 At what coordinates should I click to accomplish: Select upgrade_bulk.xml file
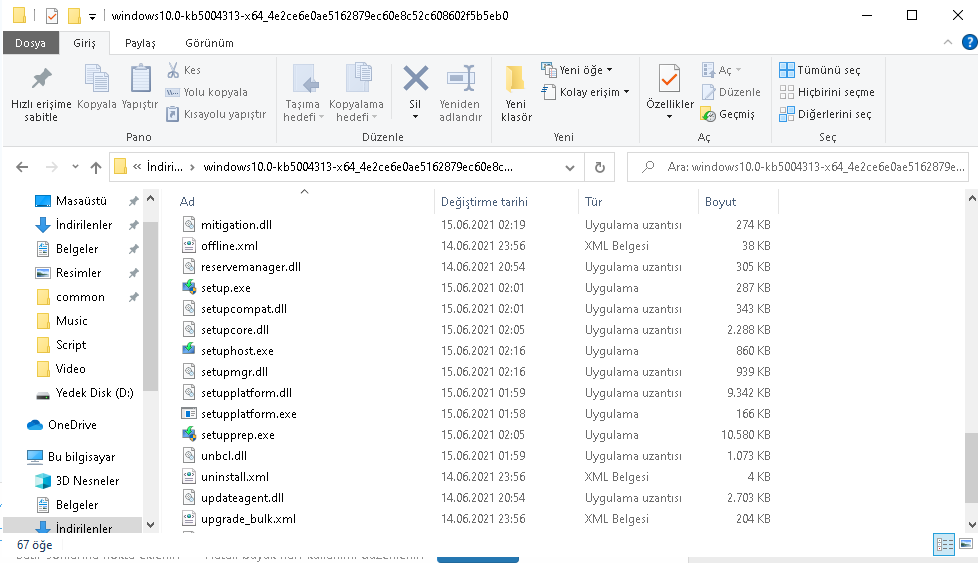pyautogui.click(x=248, y=519)
